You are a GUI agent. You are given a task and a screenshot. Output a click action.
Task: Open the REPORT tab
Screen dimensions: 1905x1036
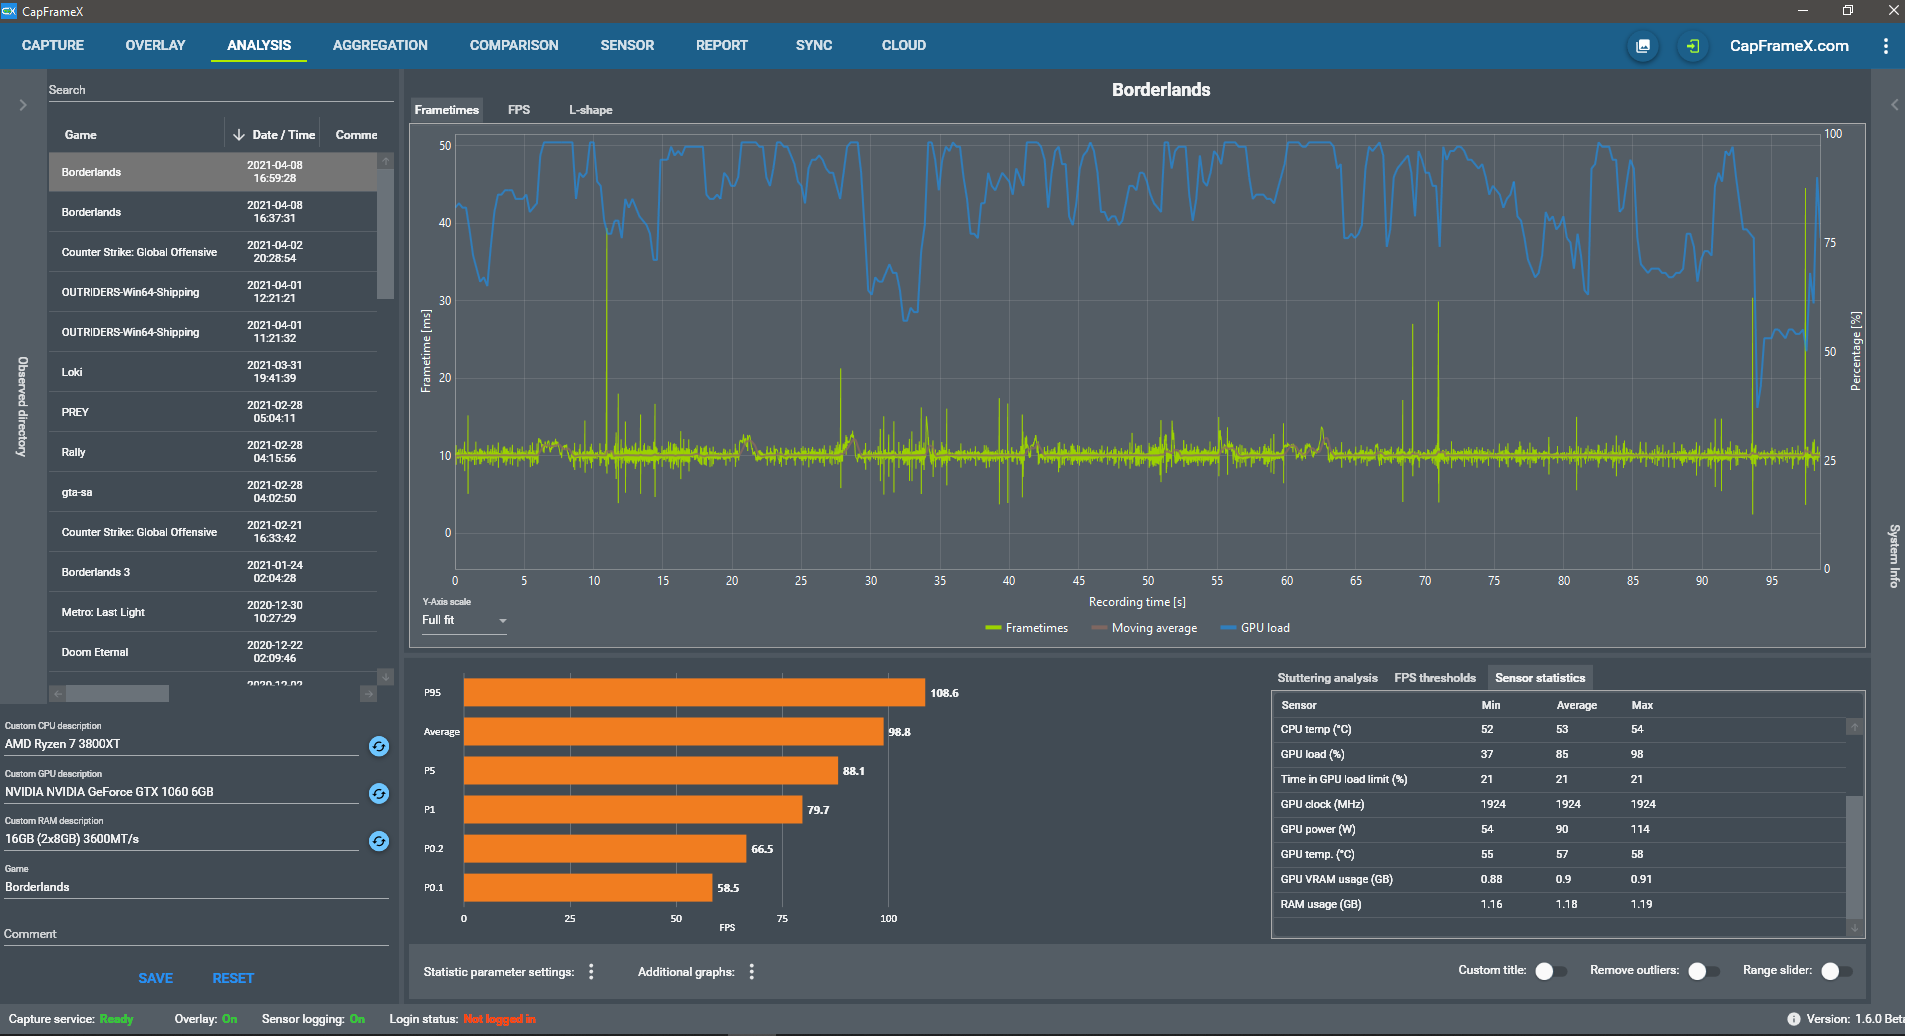tap(722, 46)
